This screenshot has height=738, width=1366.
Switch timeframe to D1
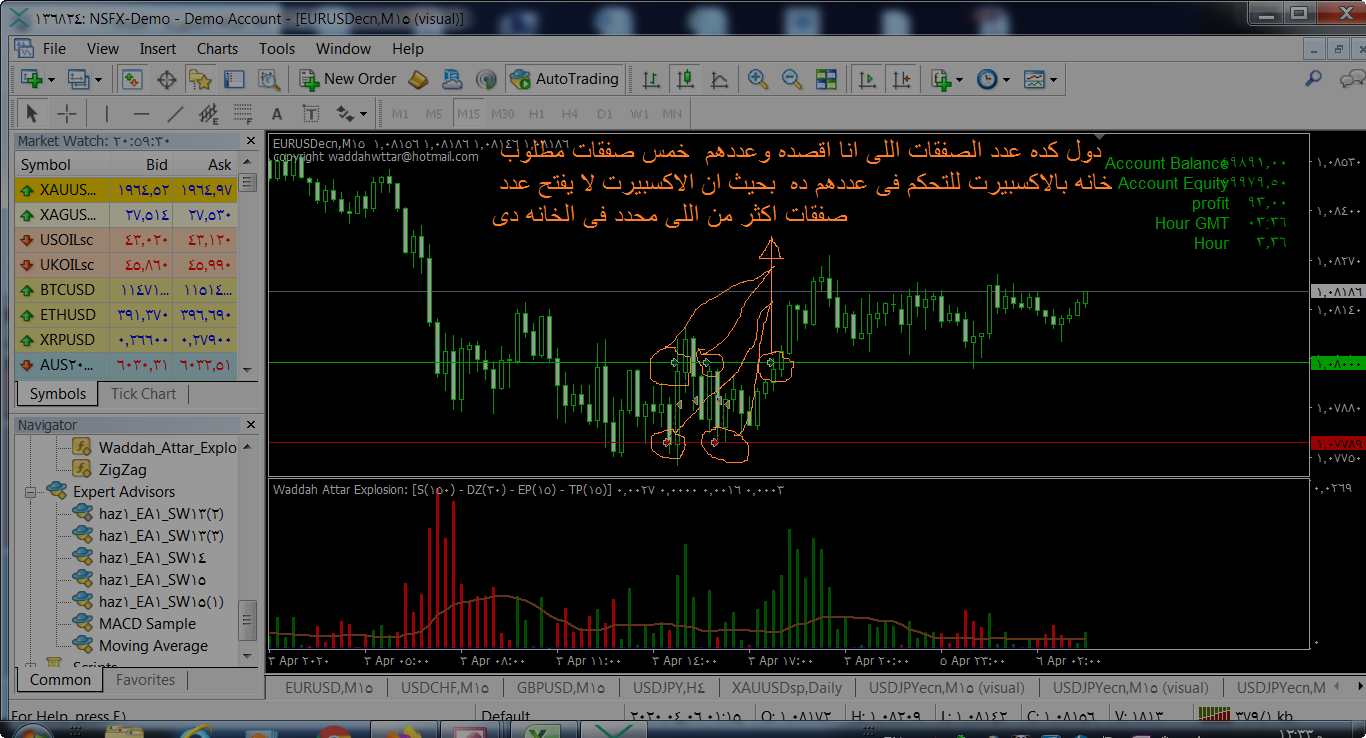coord(604,113)
